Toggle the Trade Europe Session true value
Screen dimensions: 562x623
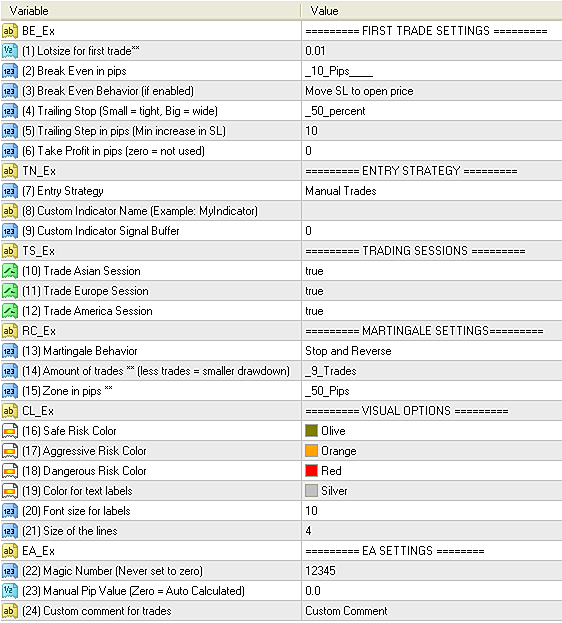point(432,291)
